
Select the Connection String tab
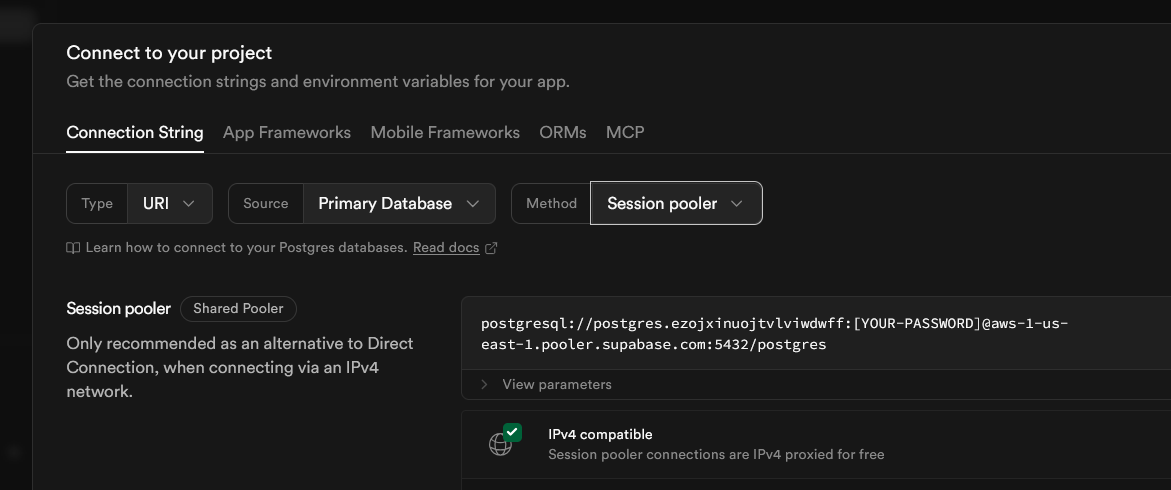(135, 132)
